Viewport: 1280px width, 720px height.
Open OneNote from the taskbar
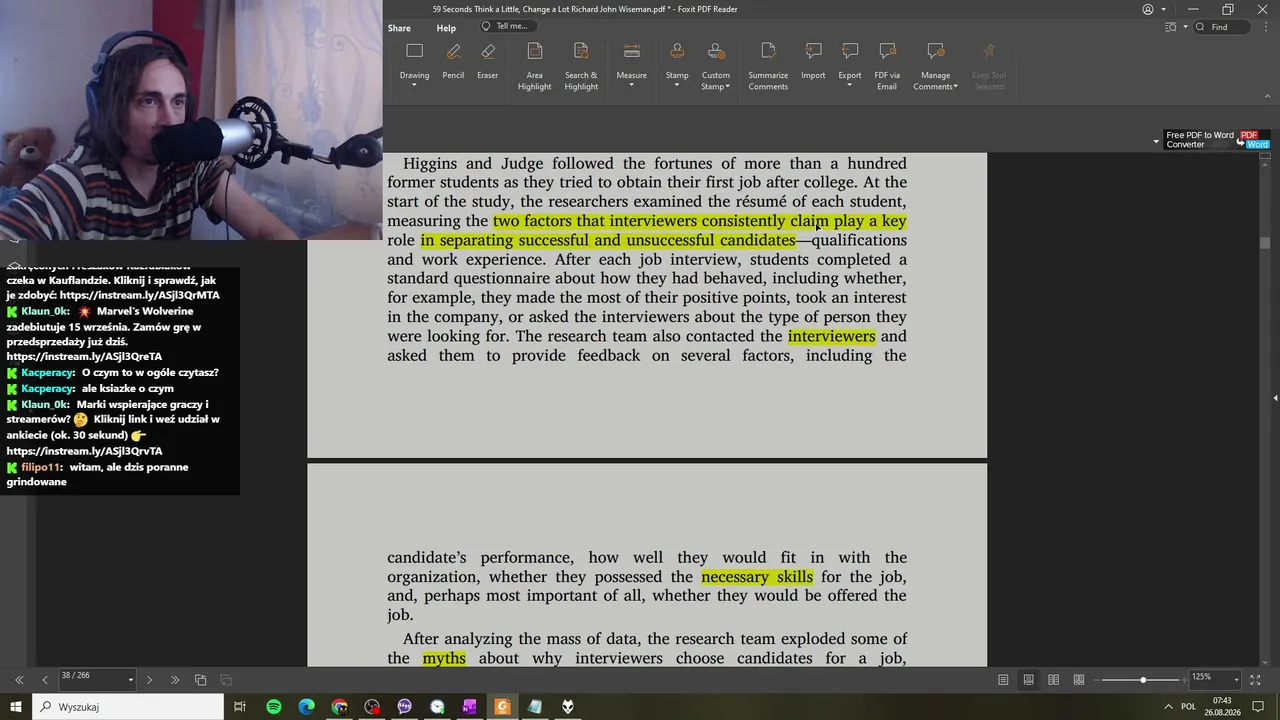469,707
